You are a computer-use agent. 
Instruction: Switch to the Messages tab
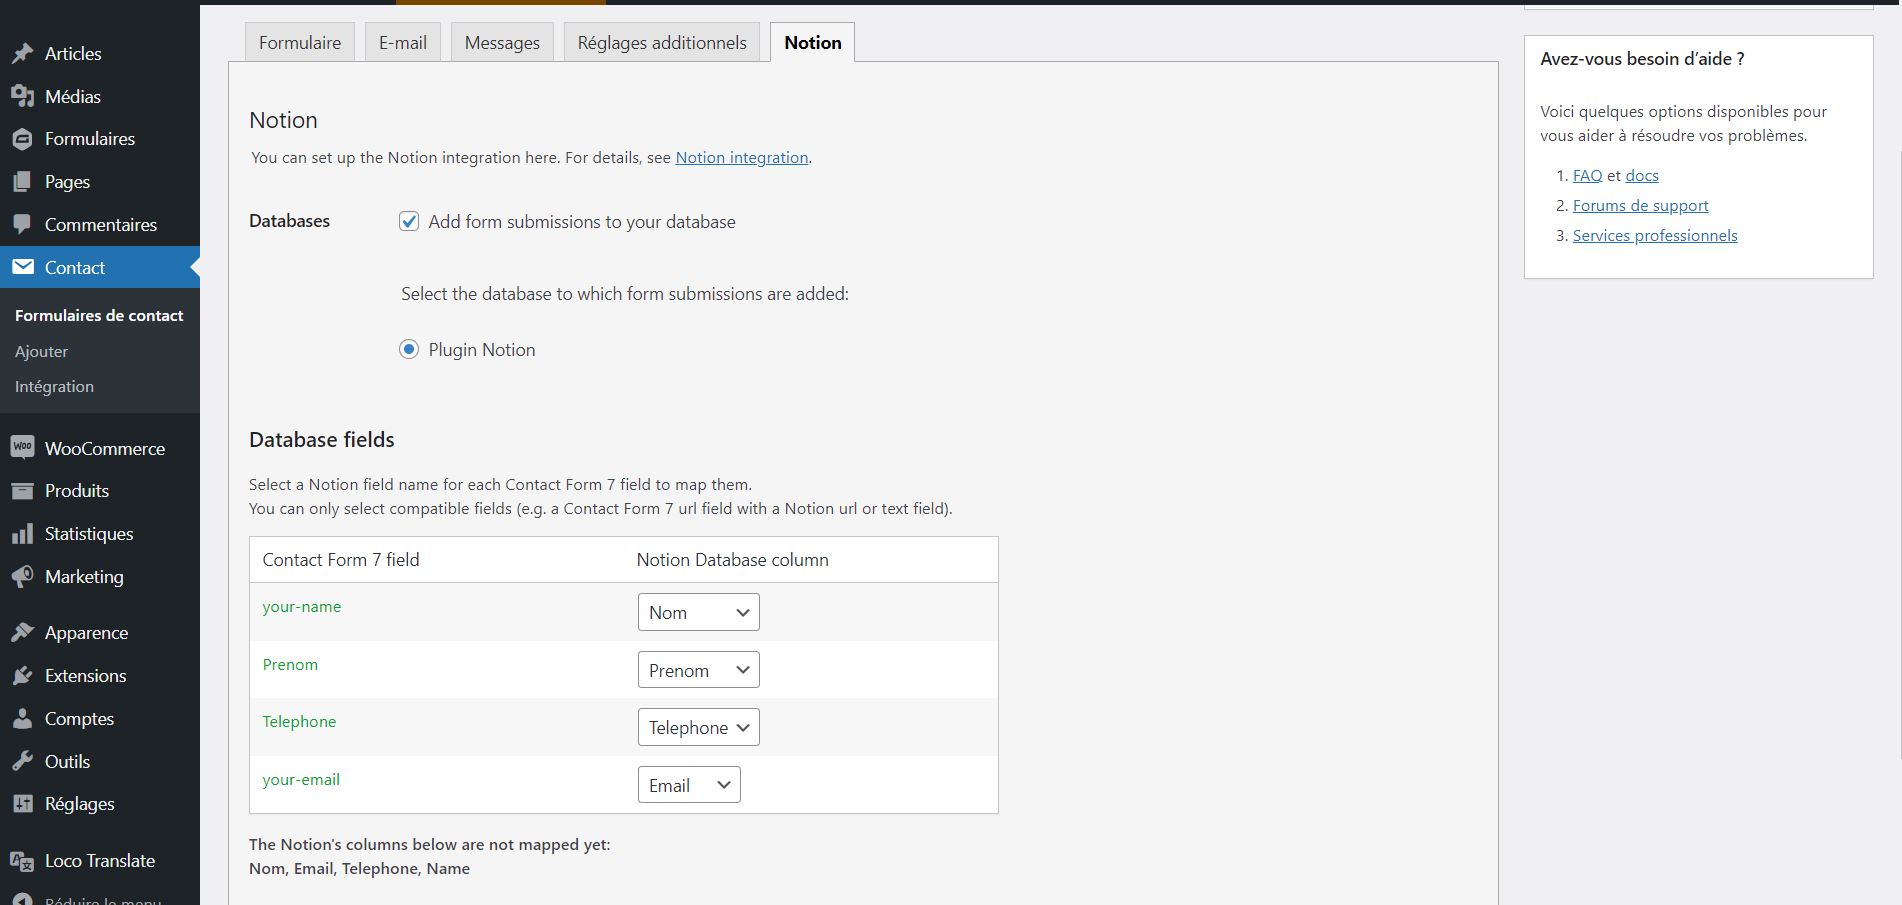click(502, 42)
